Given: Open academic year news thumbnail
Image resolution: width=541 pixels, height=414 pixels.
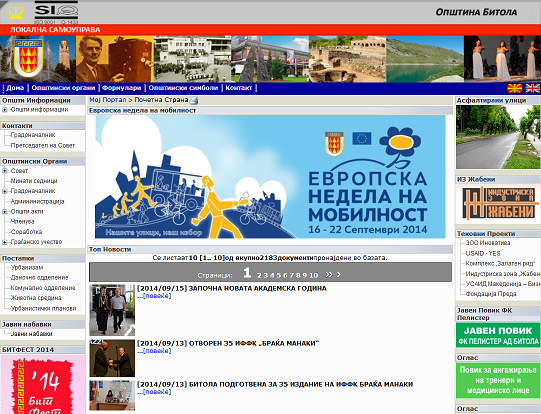Looking at the screenshot, I should [112, 310].
